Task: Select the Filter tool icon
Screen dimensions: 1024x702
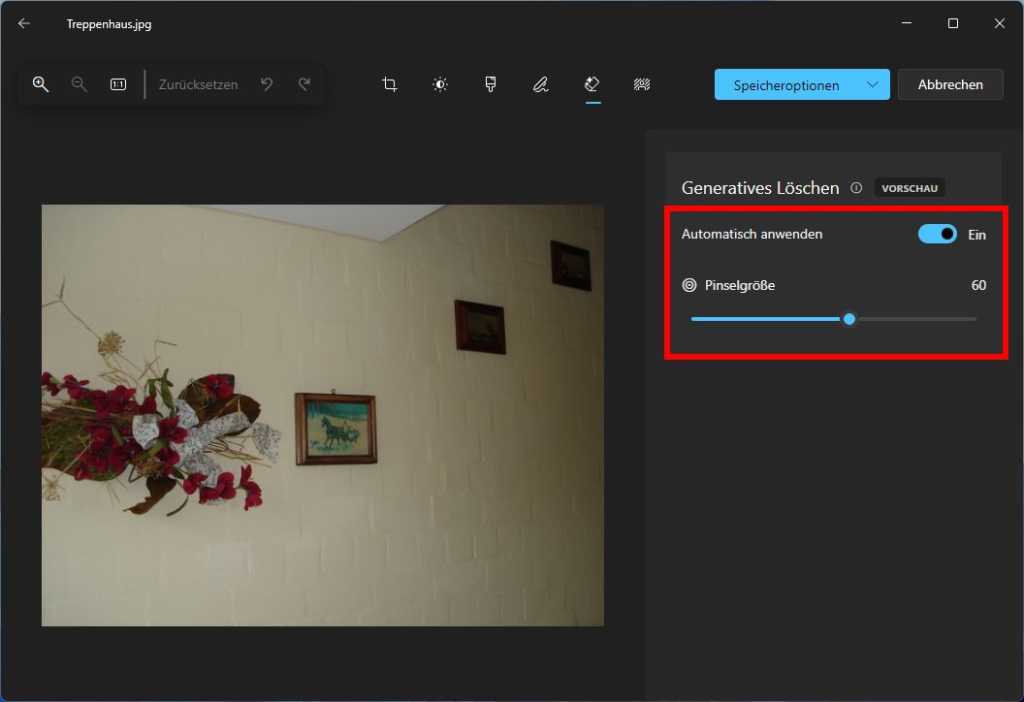Action: tap(490, 84)
